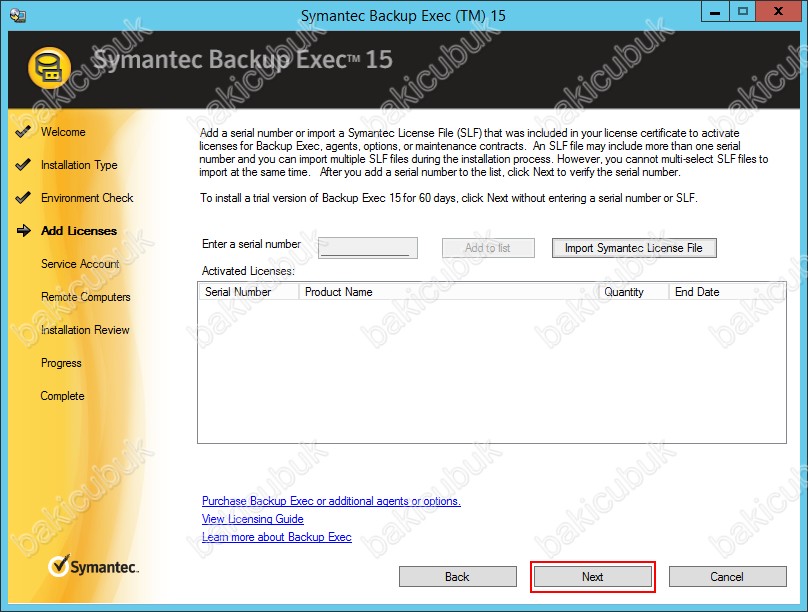Click the checkmark beside Welcome step

point(23,132)
